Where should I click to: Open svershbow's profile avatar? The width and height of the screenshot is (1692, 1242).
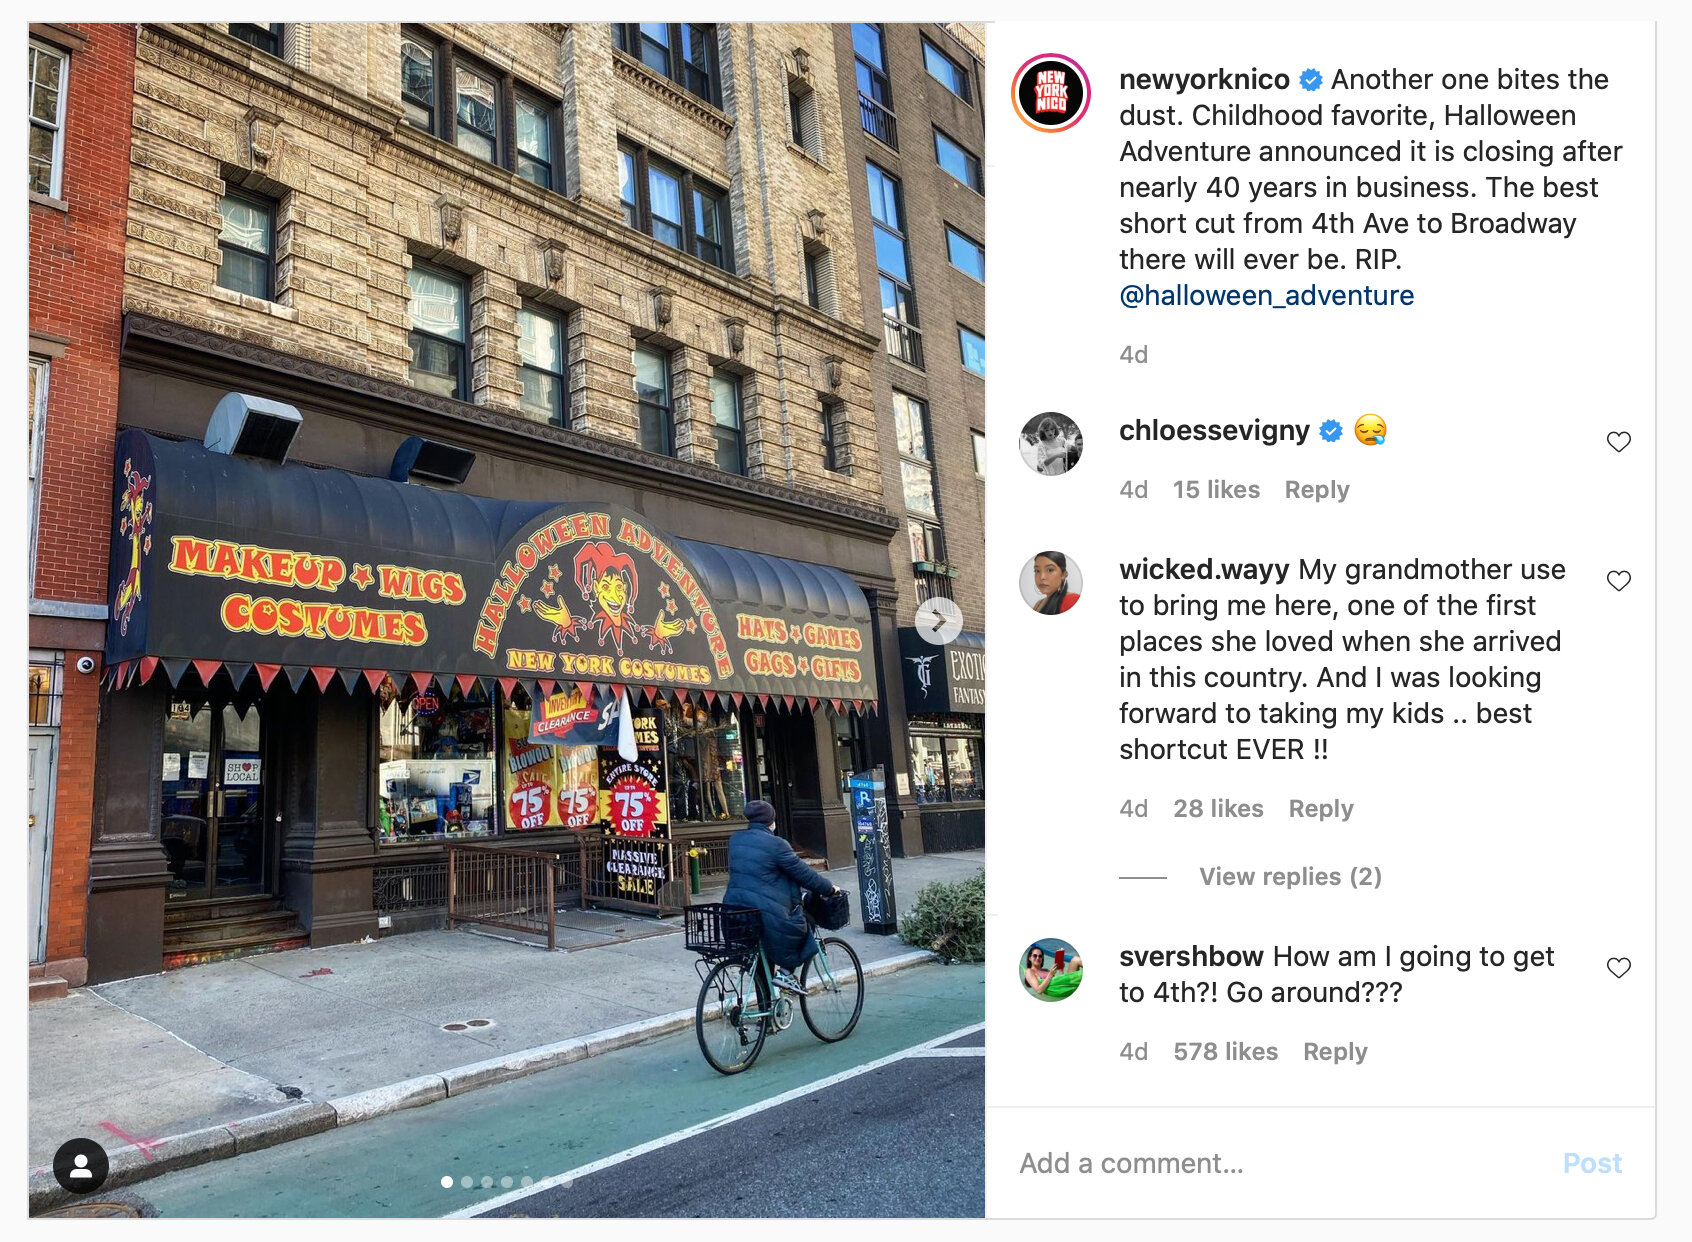pyautogui.click(x=1051, y=969)
